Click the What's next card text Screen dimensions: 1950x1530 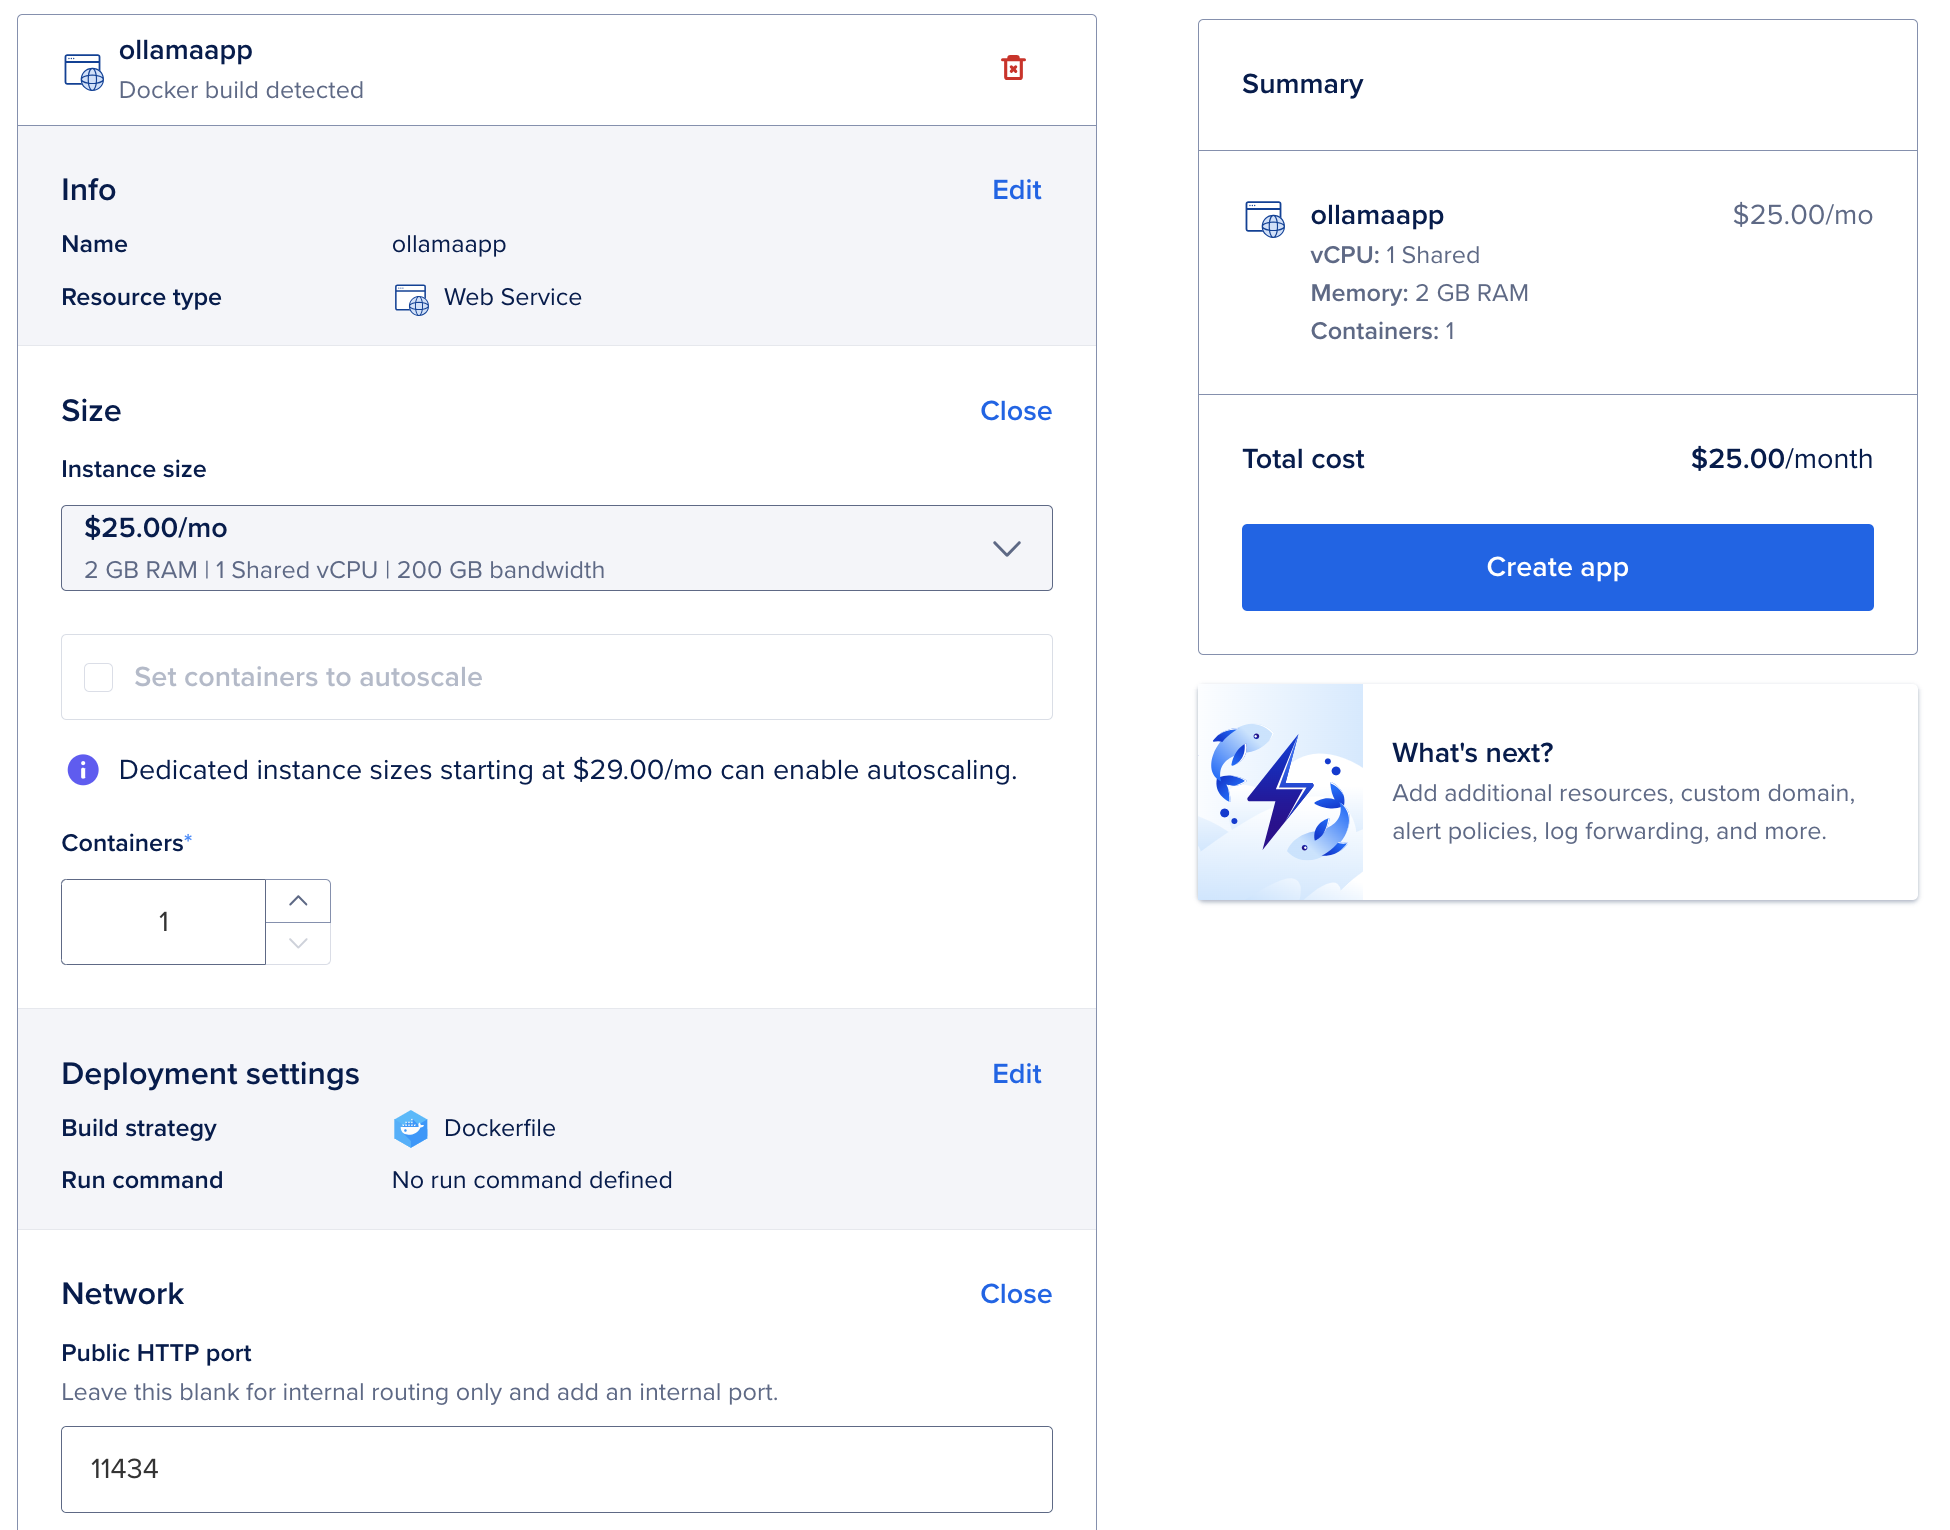pyautogui.click(x=1624, y=792)
